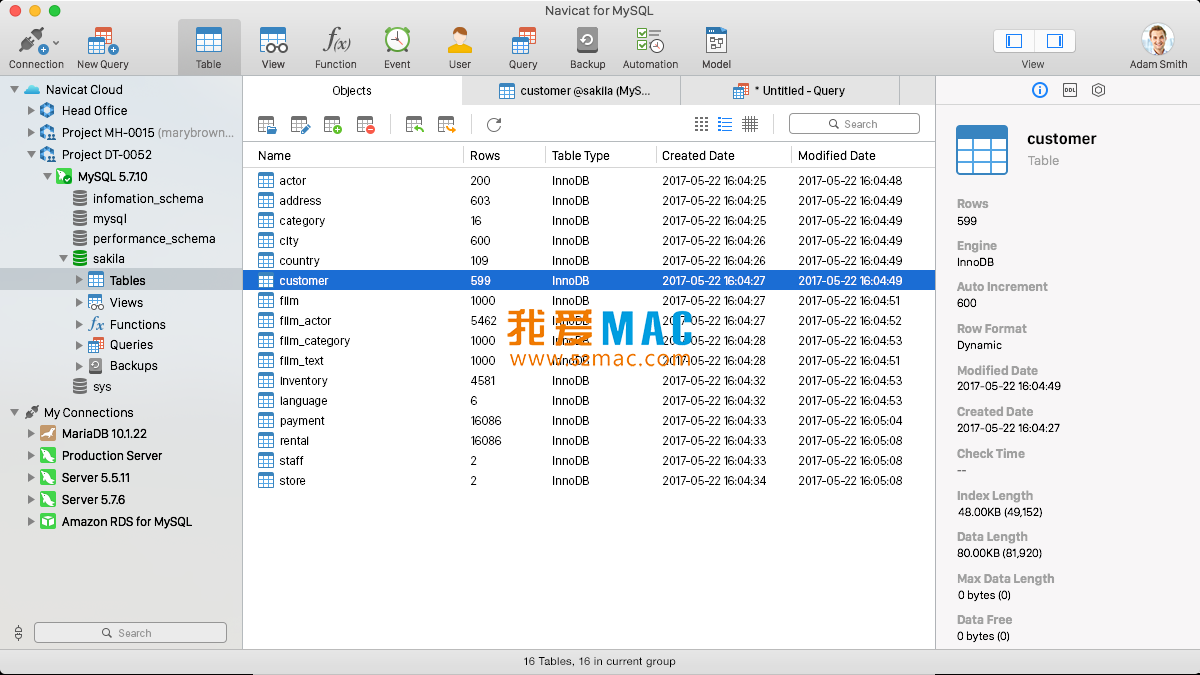Screen dimensions: 1200x675
Task: Click the icon left of the sidebar search
Action: 18,633
